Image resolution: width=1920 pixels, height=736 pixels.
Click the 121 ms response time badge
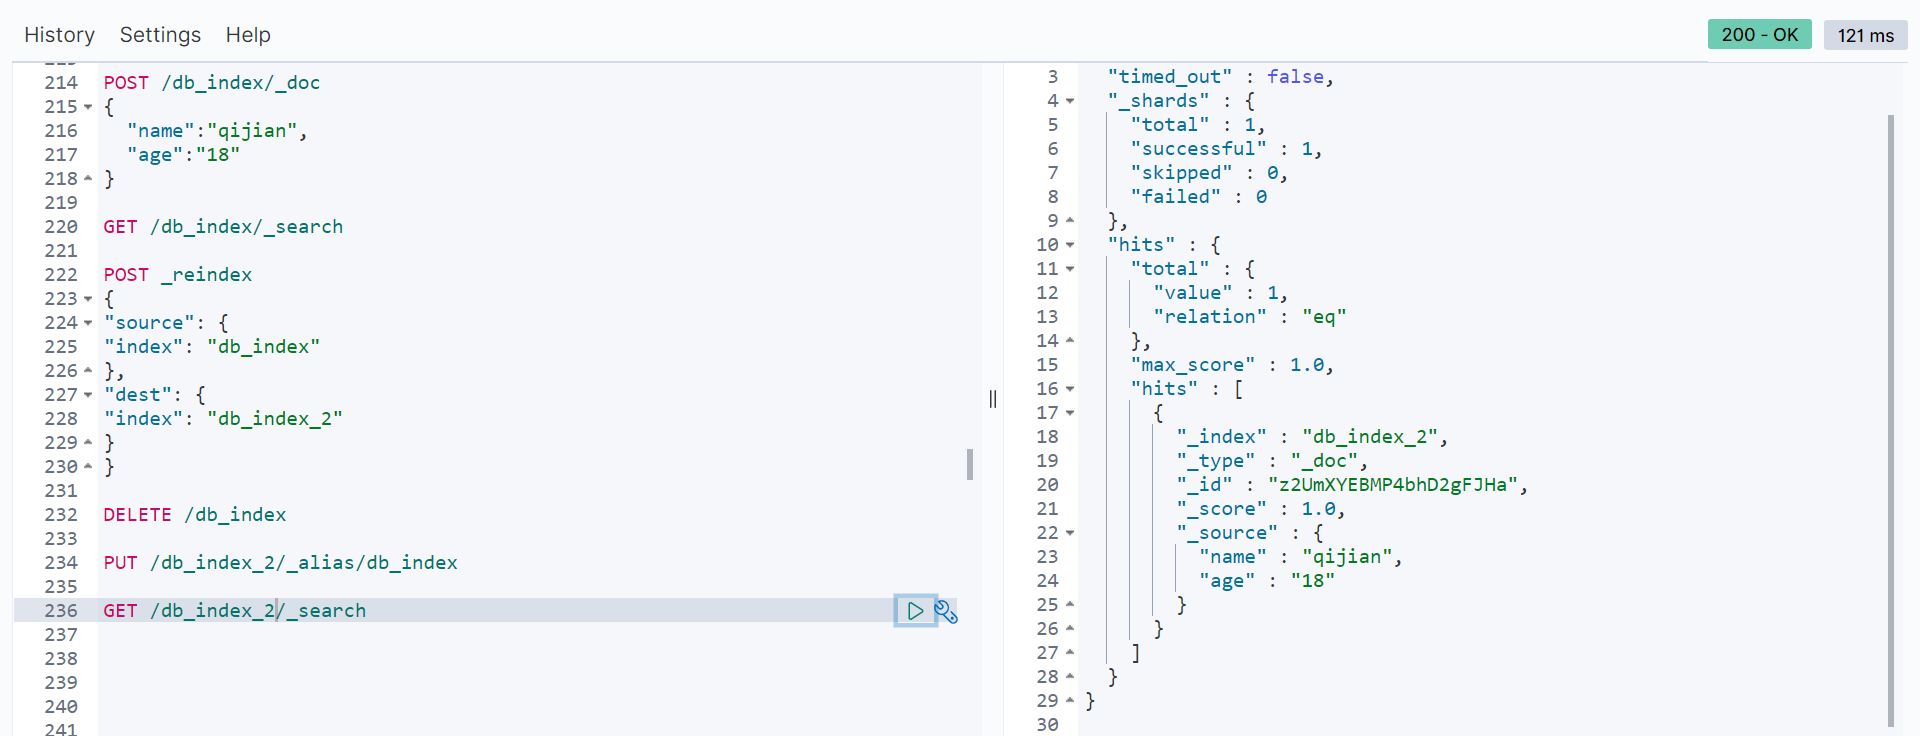(x=1865, y=35)
